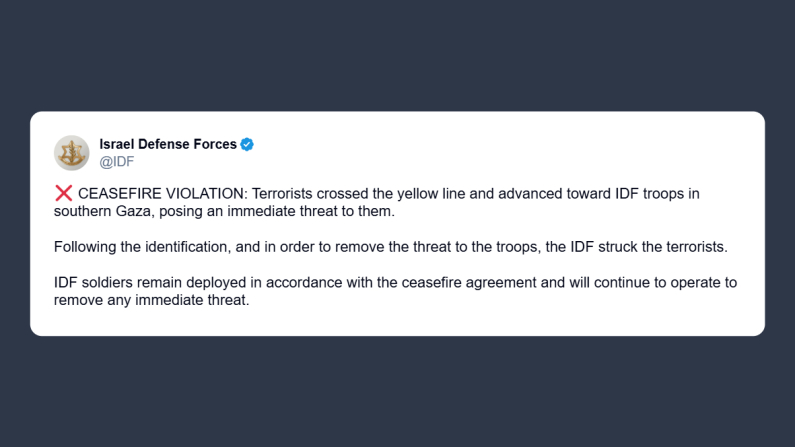Click the Israel Defense Forces profile avatar
This screenshot has width=795, height=447.
[x=72, y=152]
